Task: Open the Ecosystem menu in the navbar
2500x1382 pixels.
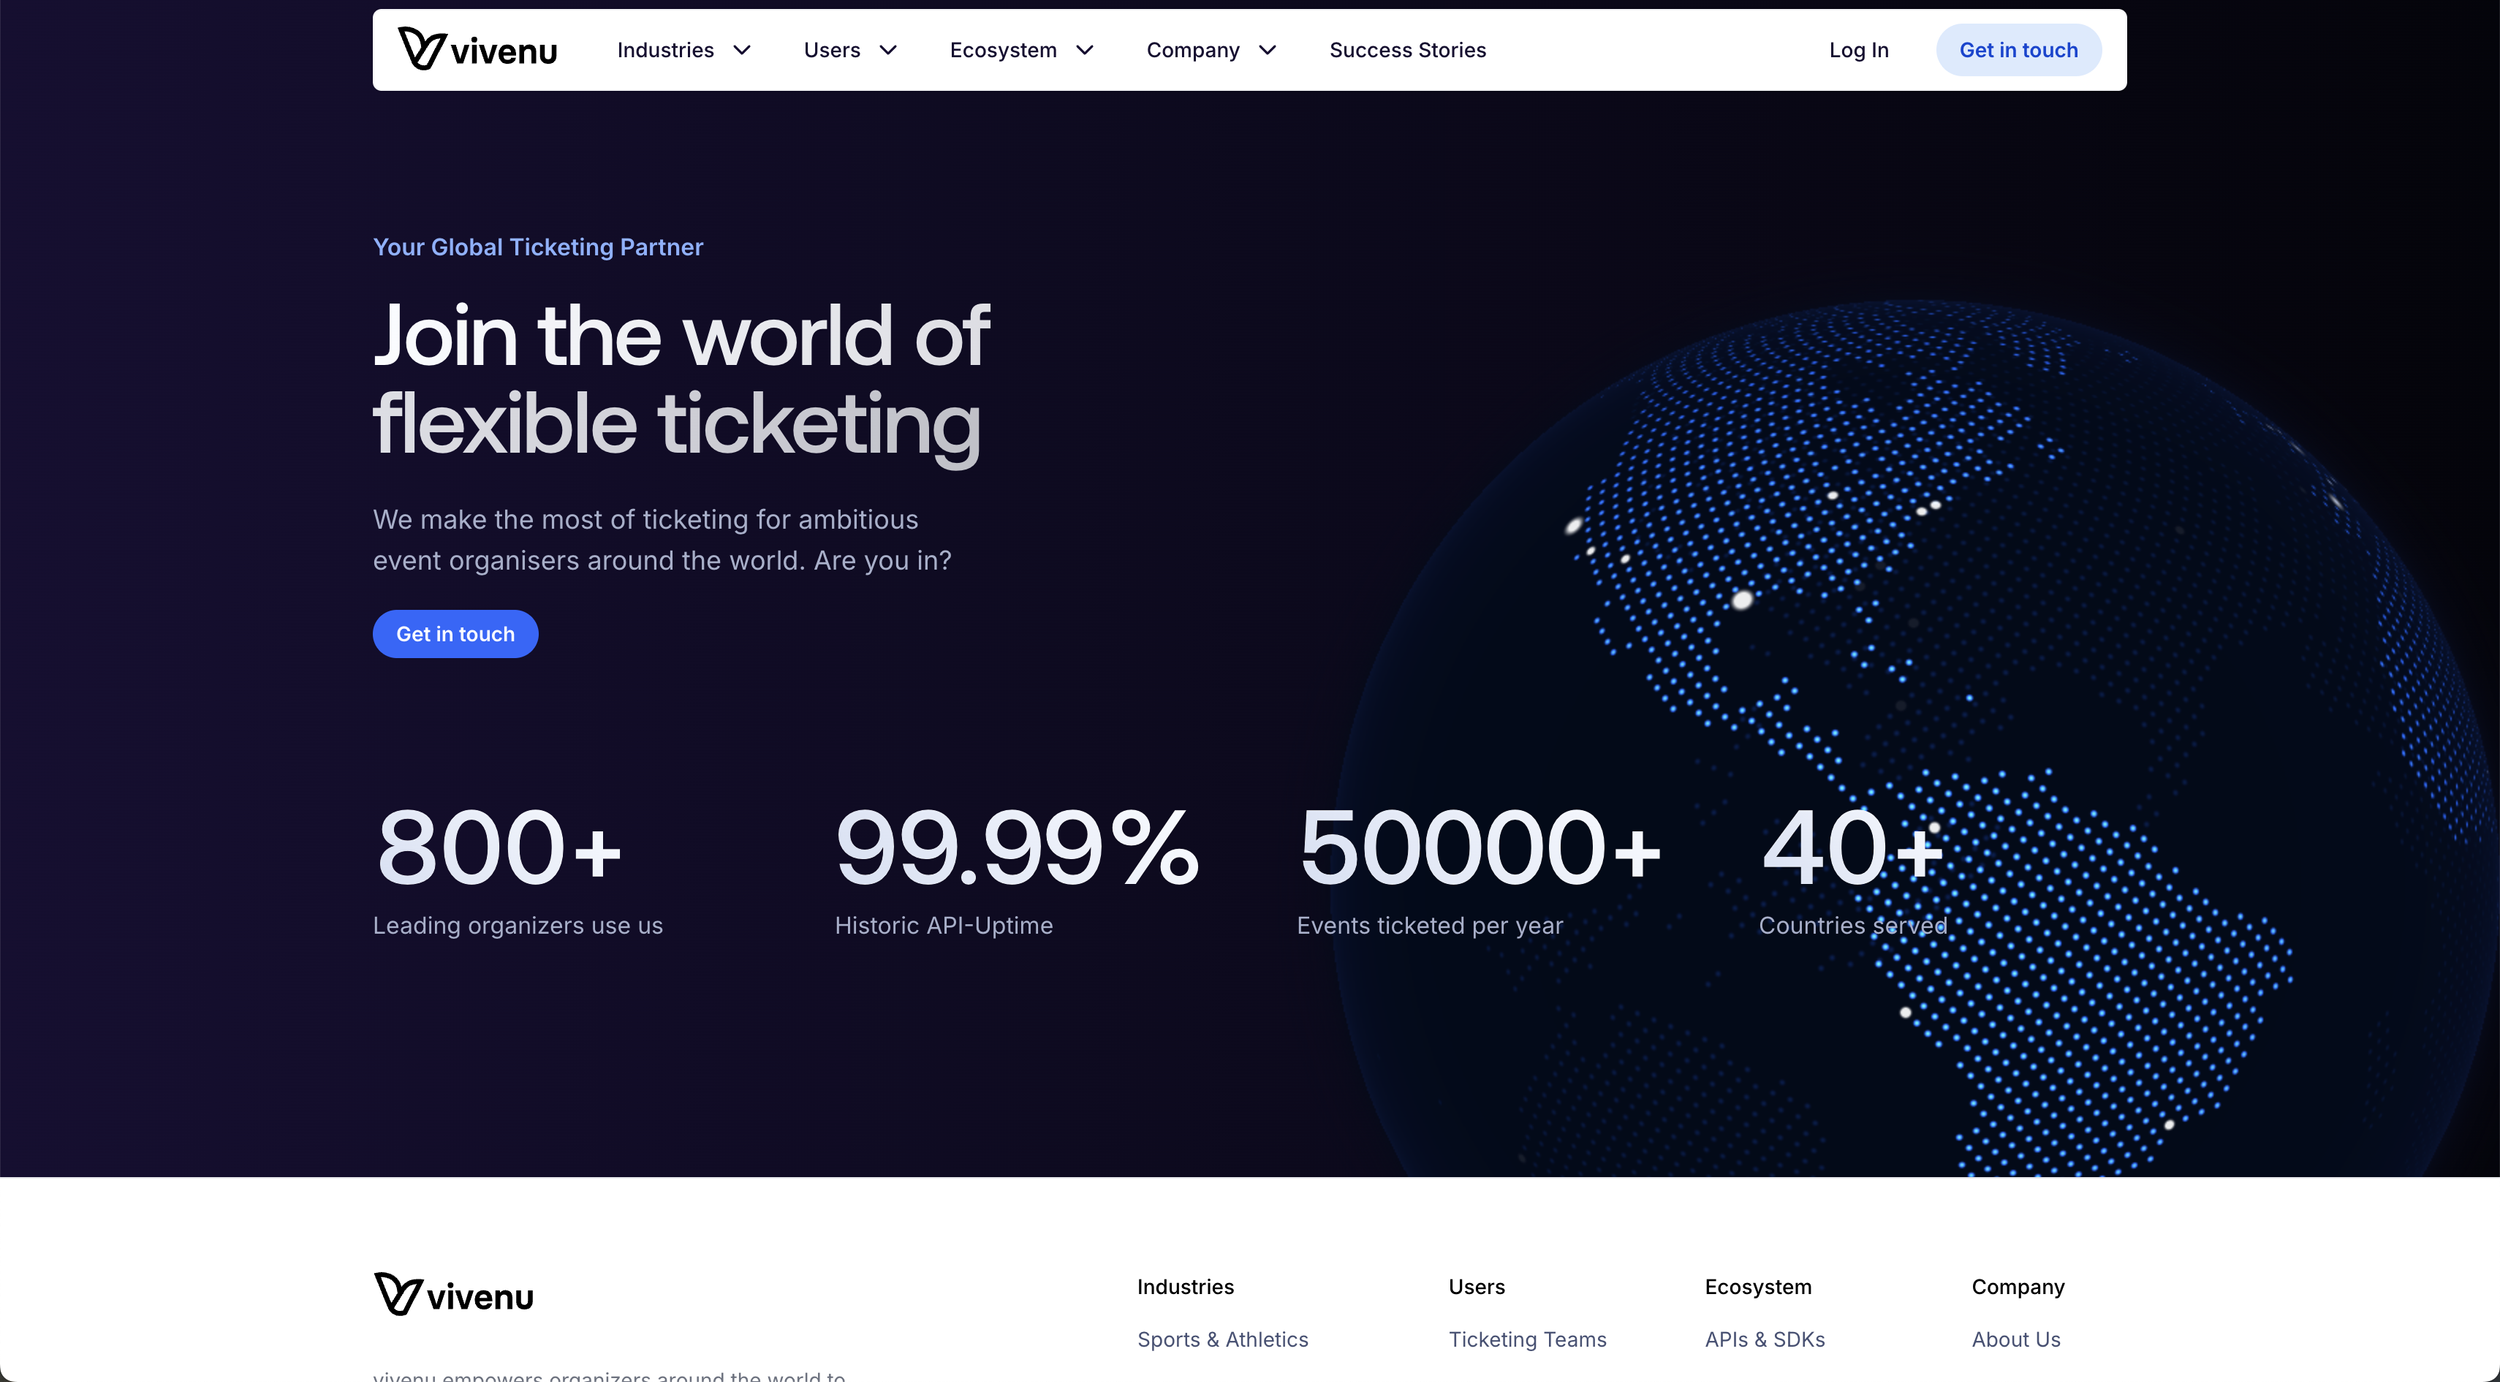Action: click(x=1003, y=50)
